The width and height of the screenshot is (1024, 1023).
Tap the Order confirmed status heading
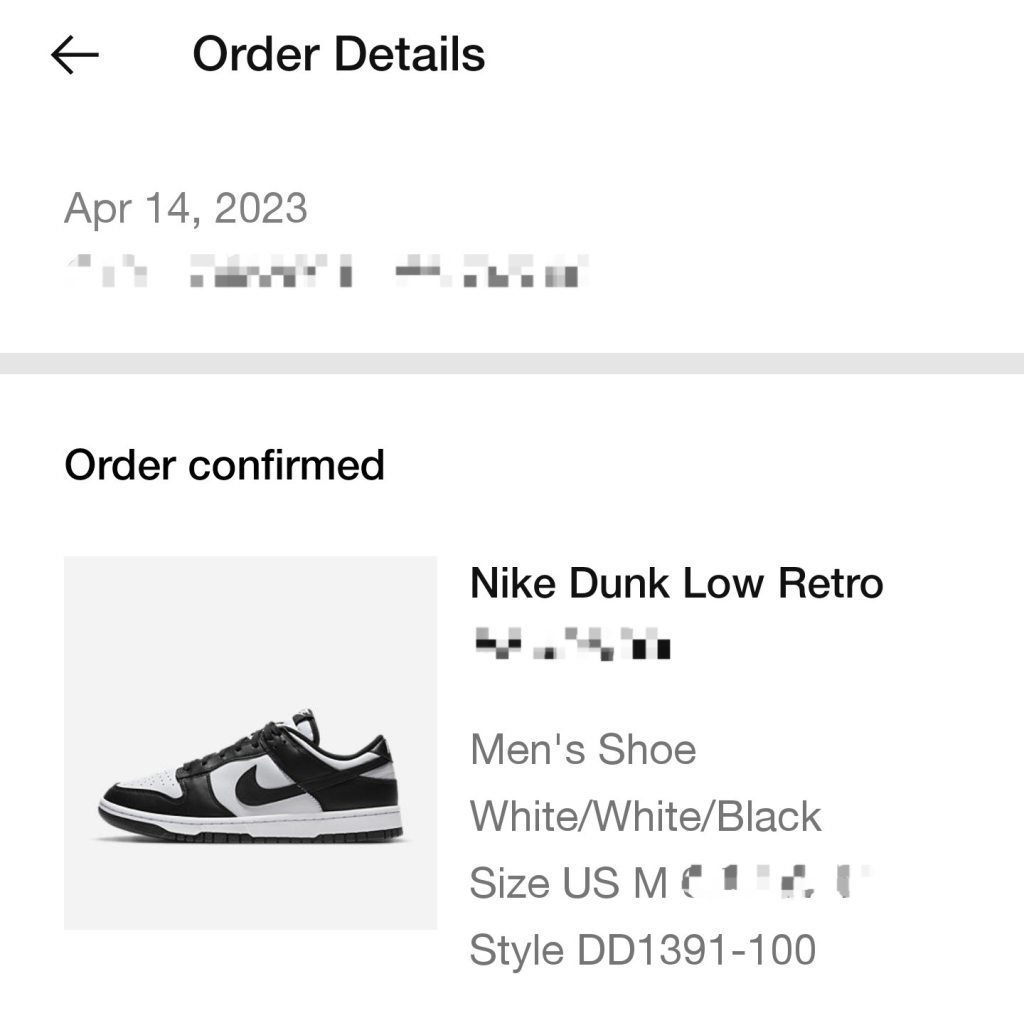click(224, 465)
